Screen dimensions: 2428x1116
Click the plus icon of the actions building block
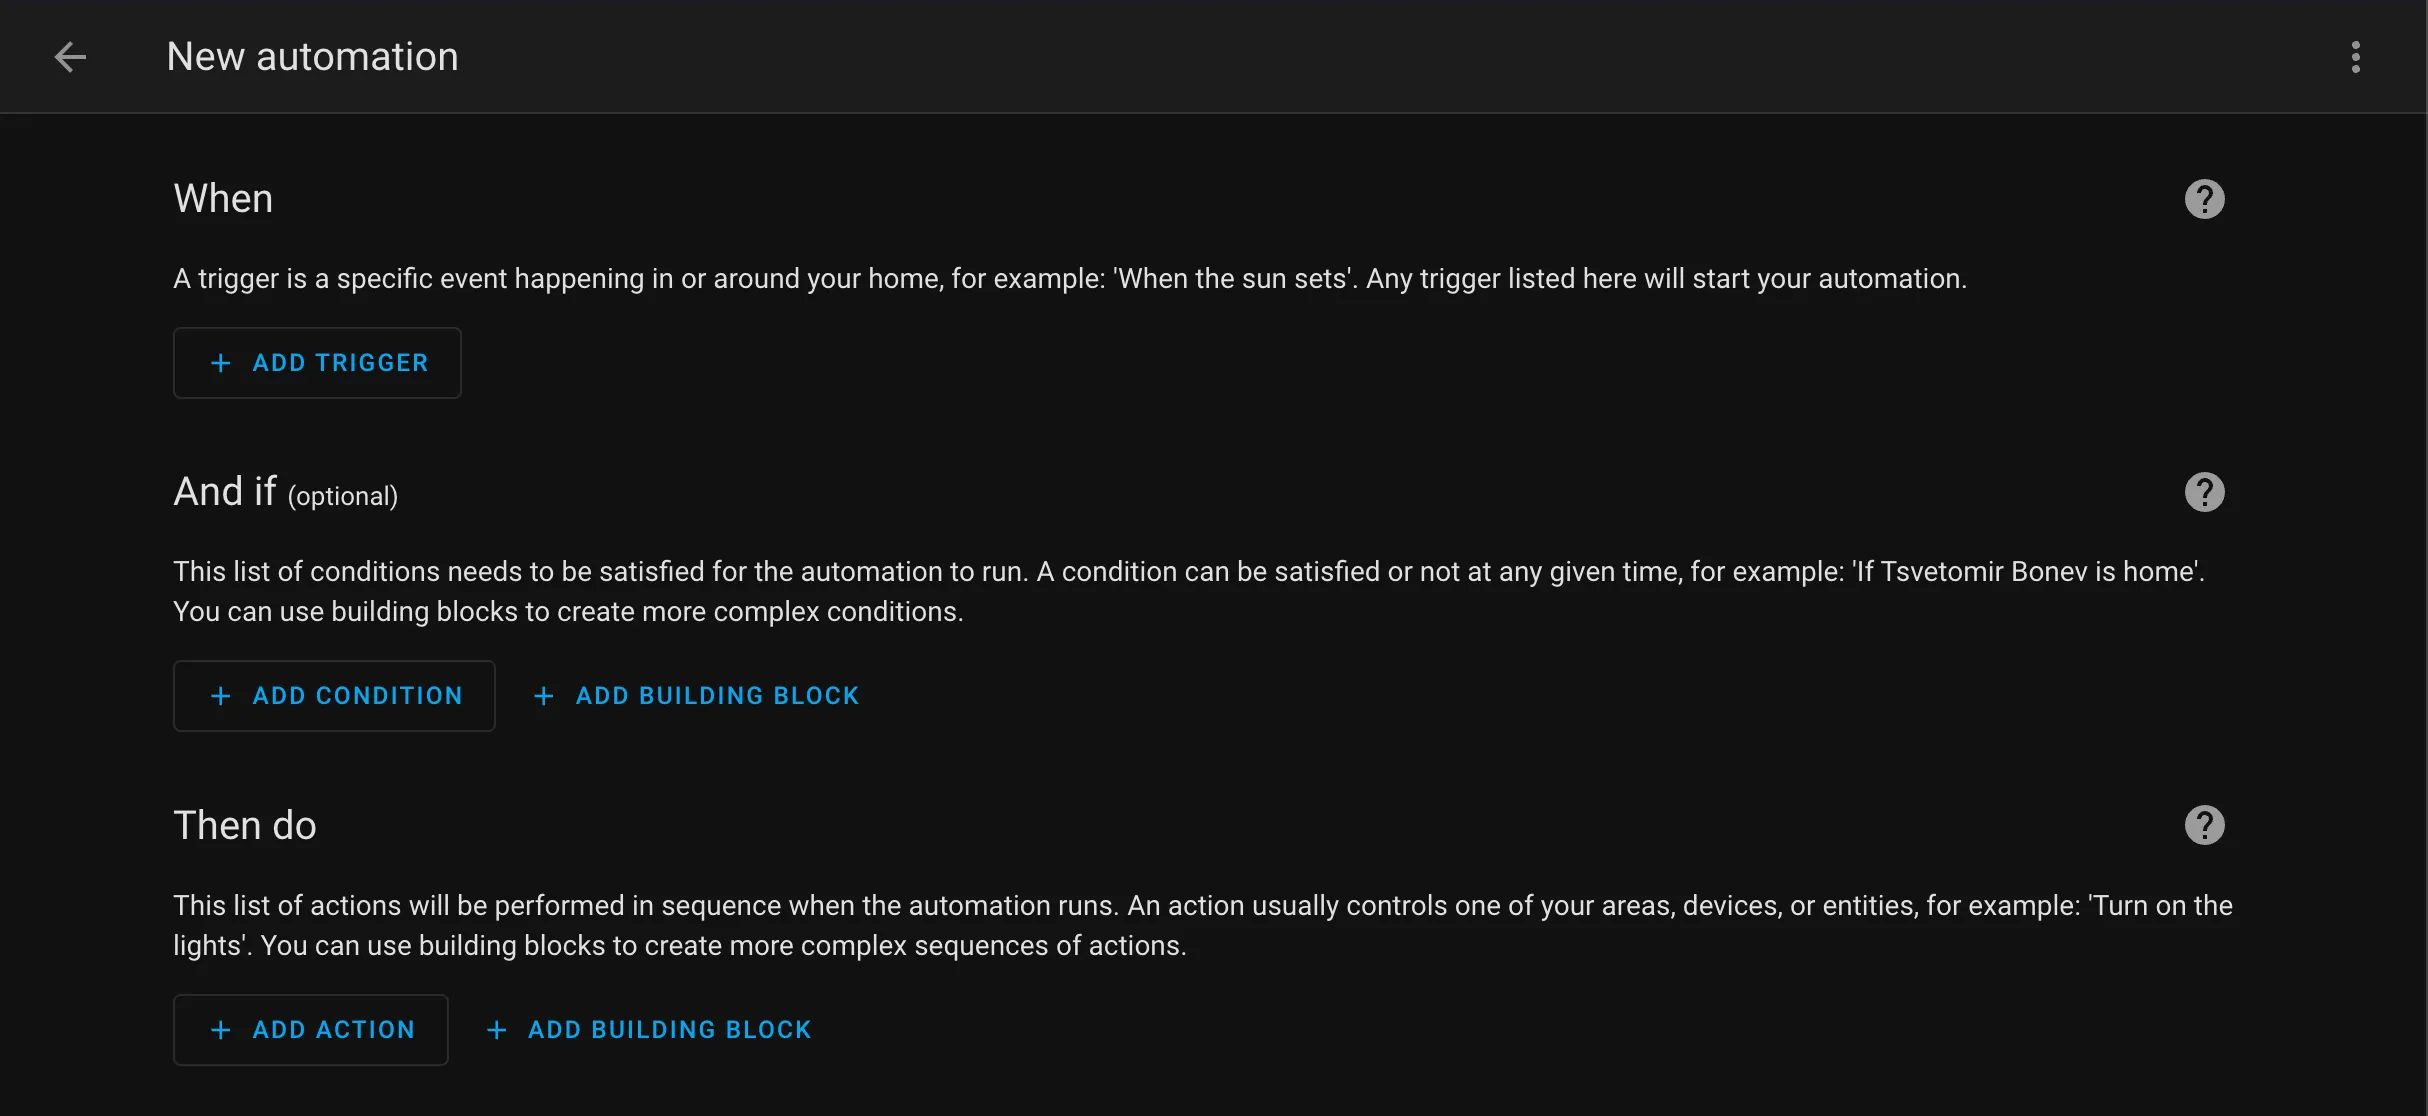tap(497, 1030)
